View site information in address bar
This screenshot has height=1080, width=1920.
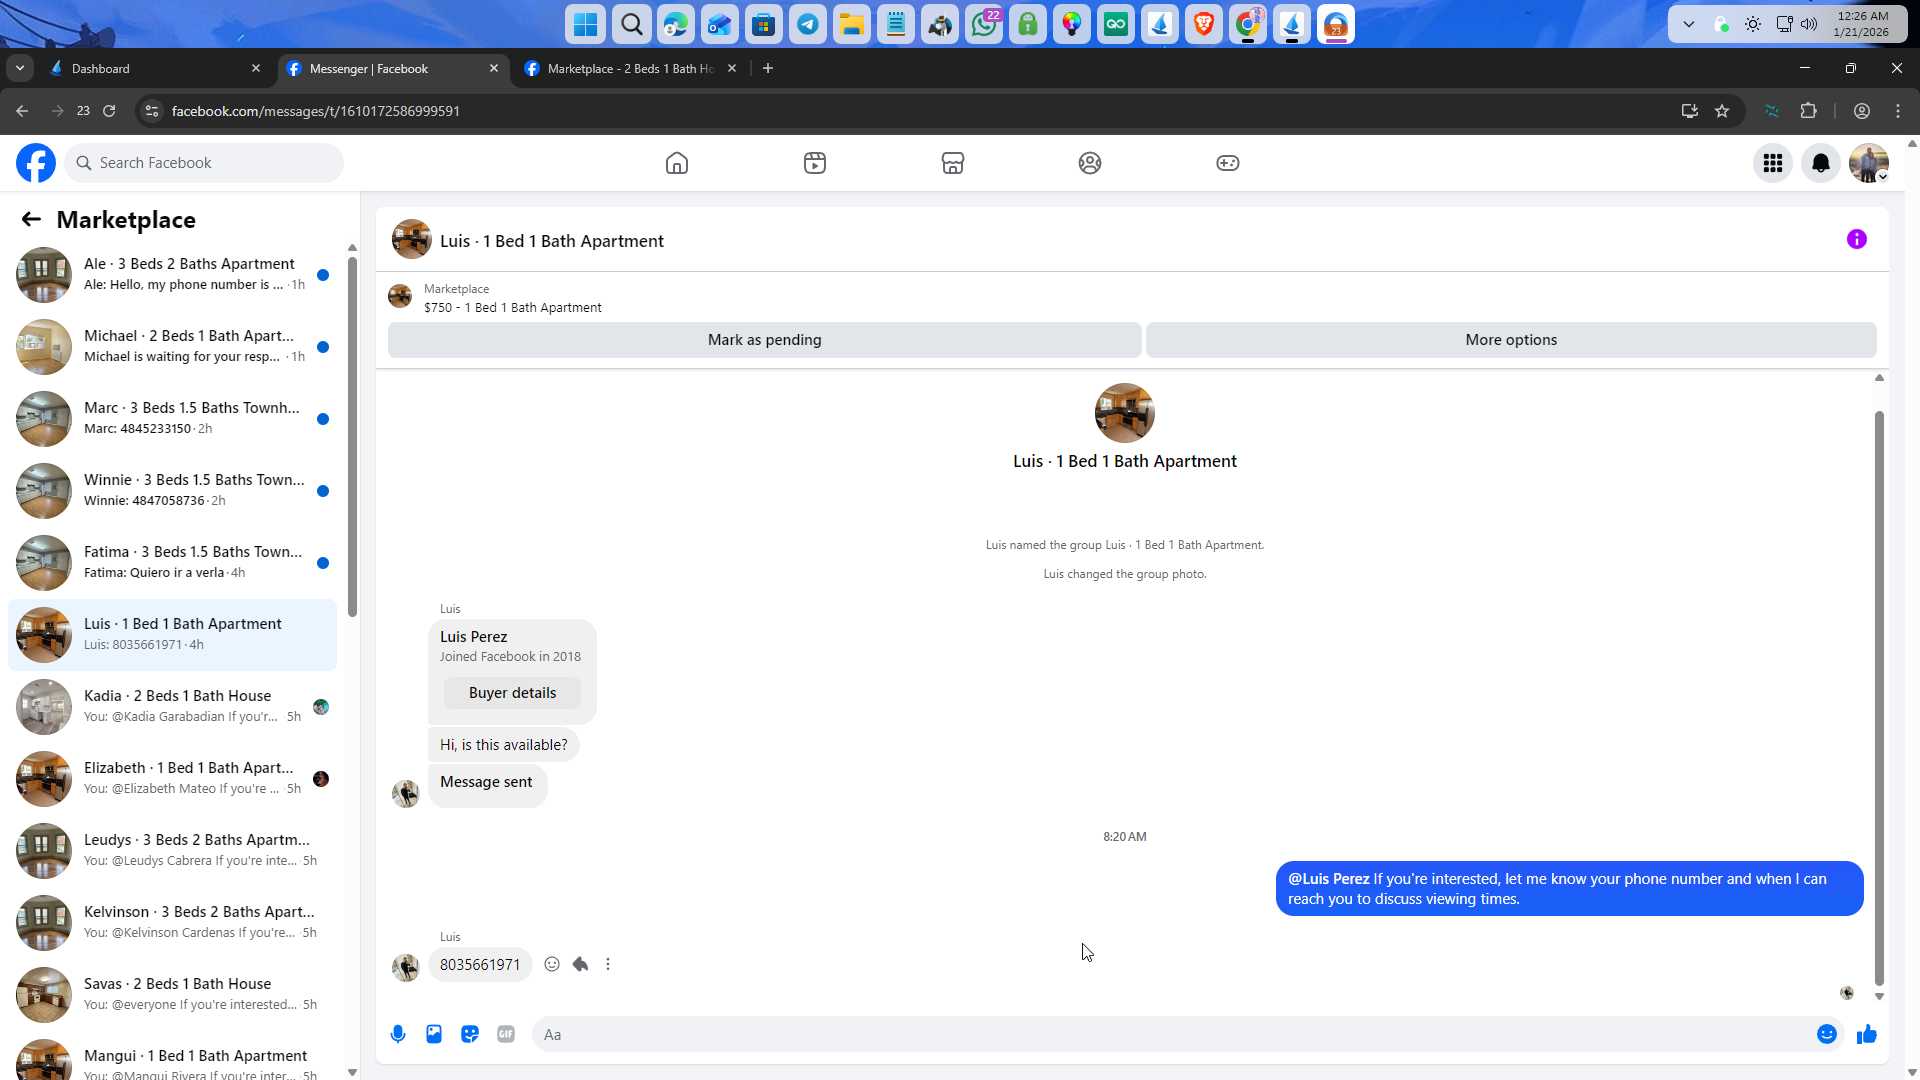click(x=152, y=111)
